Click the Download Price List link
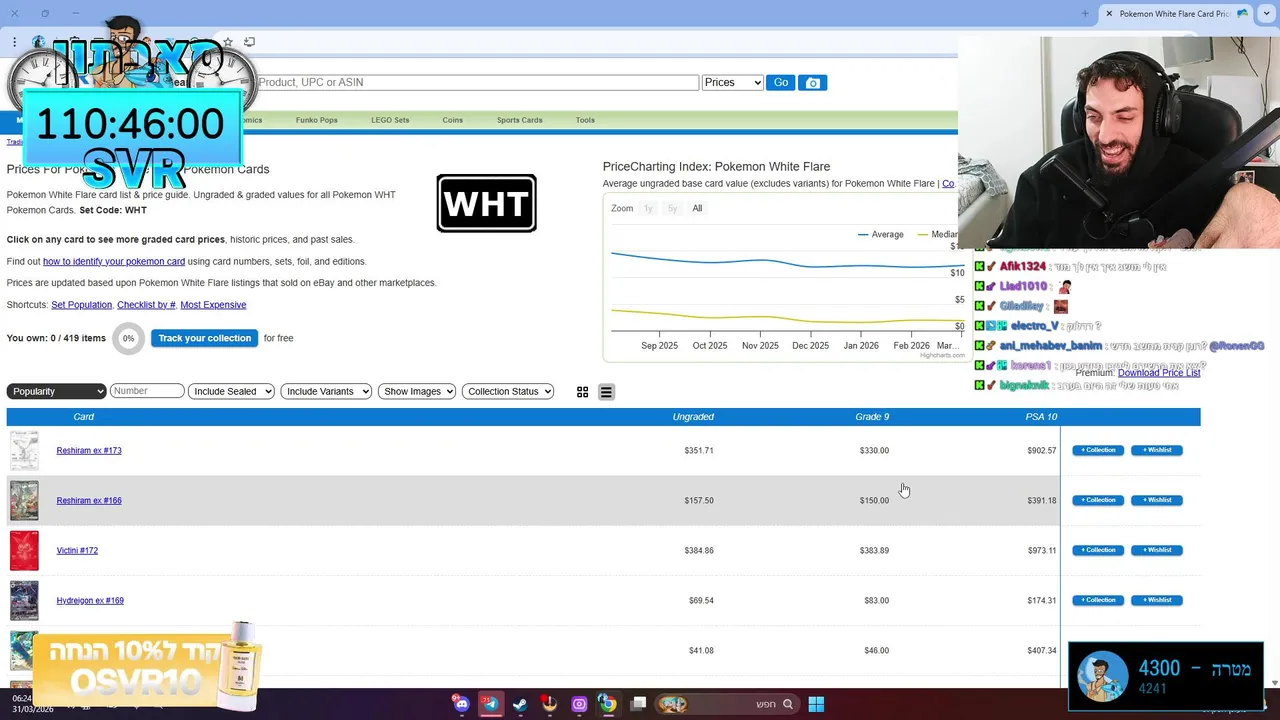This screenshot has width=1280, height=720. [x=1159, y=373]
